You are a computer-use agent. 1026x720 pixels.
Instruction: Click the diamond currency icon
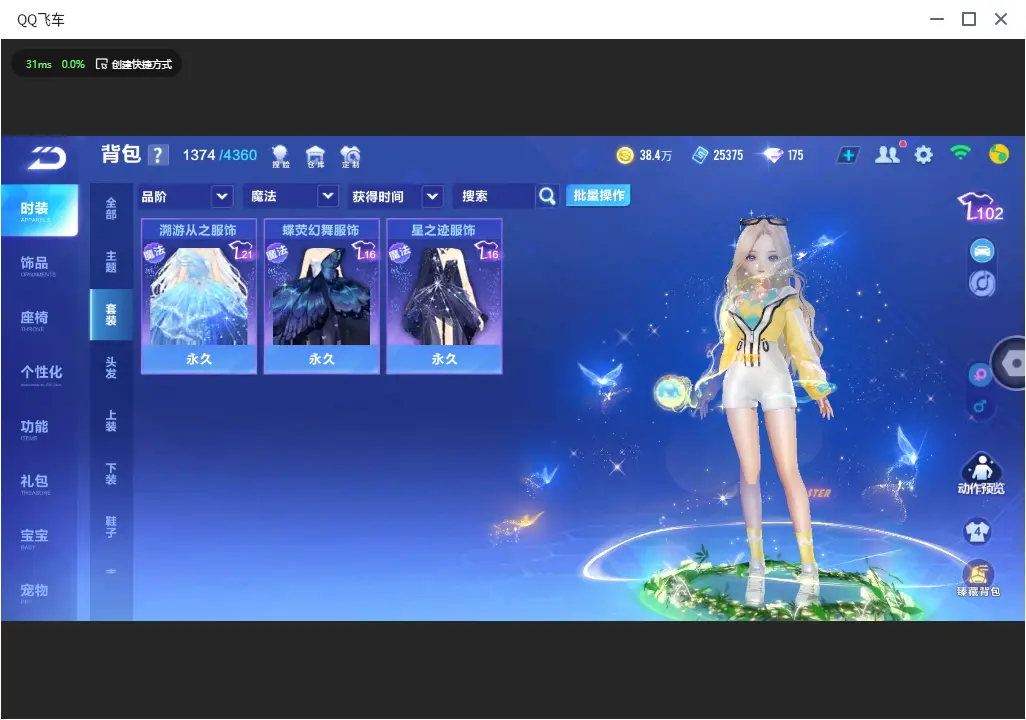773,155
